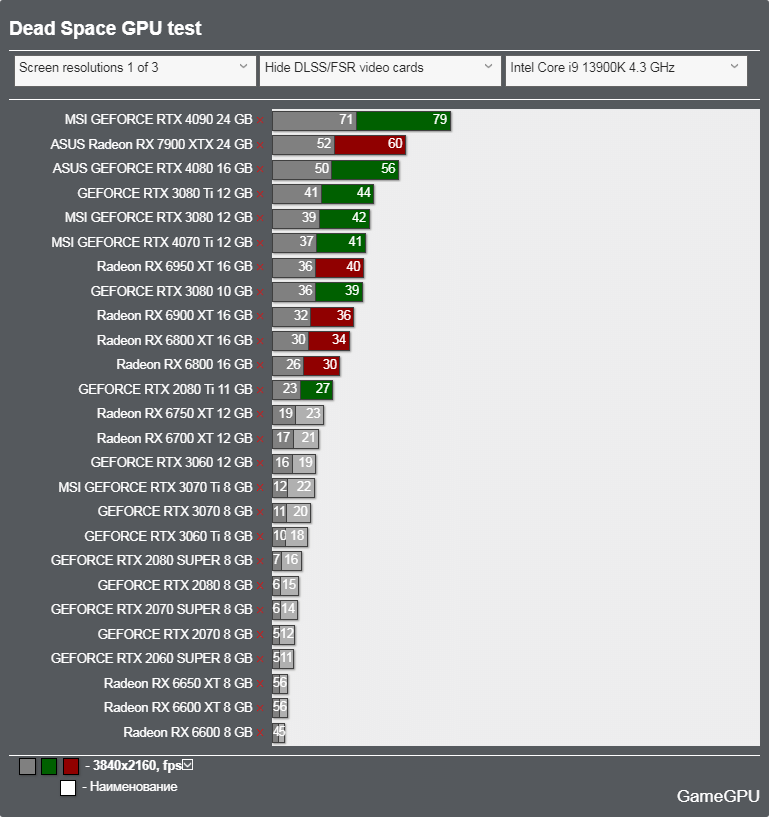Screen dimensions: 769x817
Task: Click the x beside GEFORCE RTX 3080 Ti 12 GB
Action: 260,194
